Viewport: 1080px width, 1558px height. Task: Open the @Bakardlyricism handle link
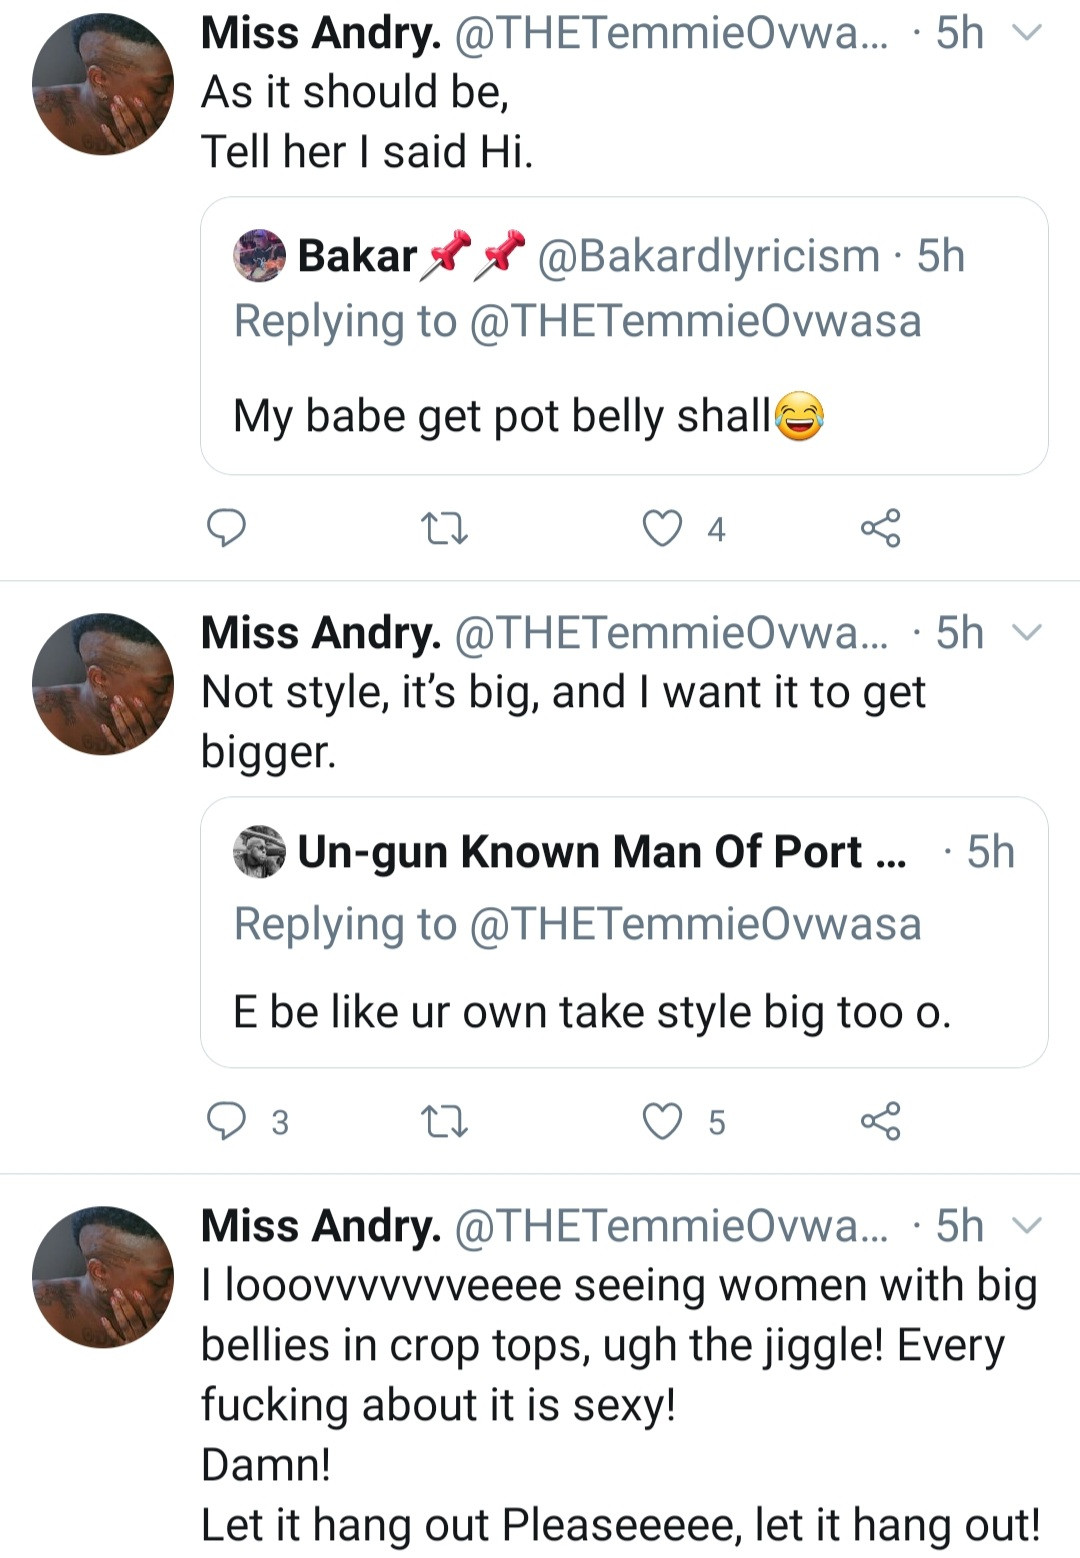(708, 256)
